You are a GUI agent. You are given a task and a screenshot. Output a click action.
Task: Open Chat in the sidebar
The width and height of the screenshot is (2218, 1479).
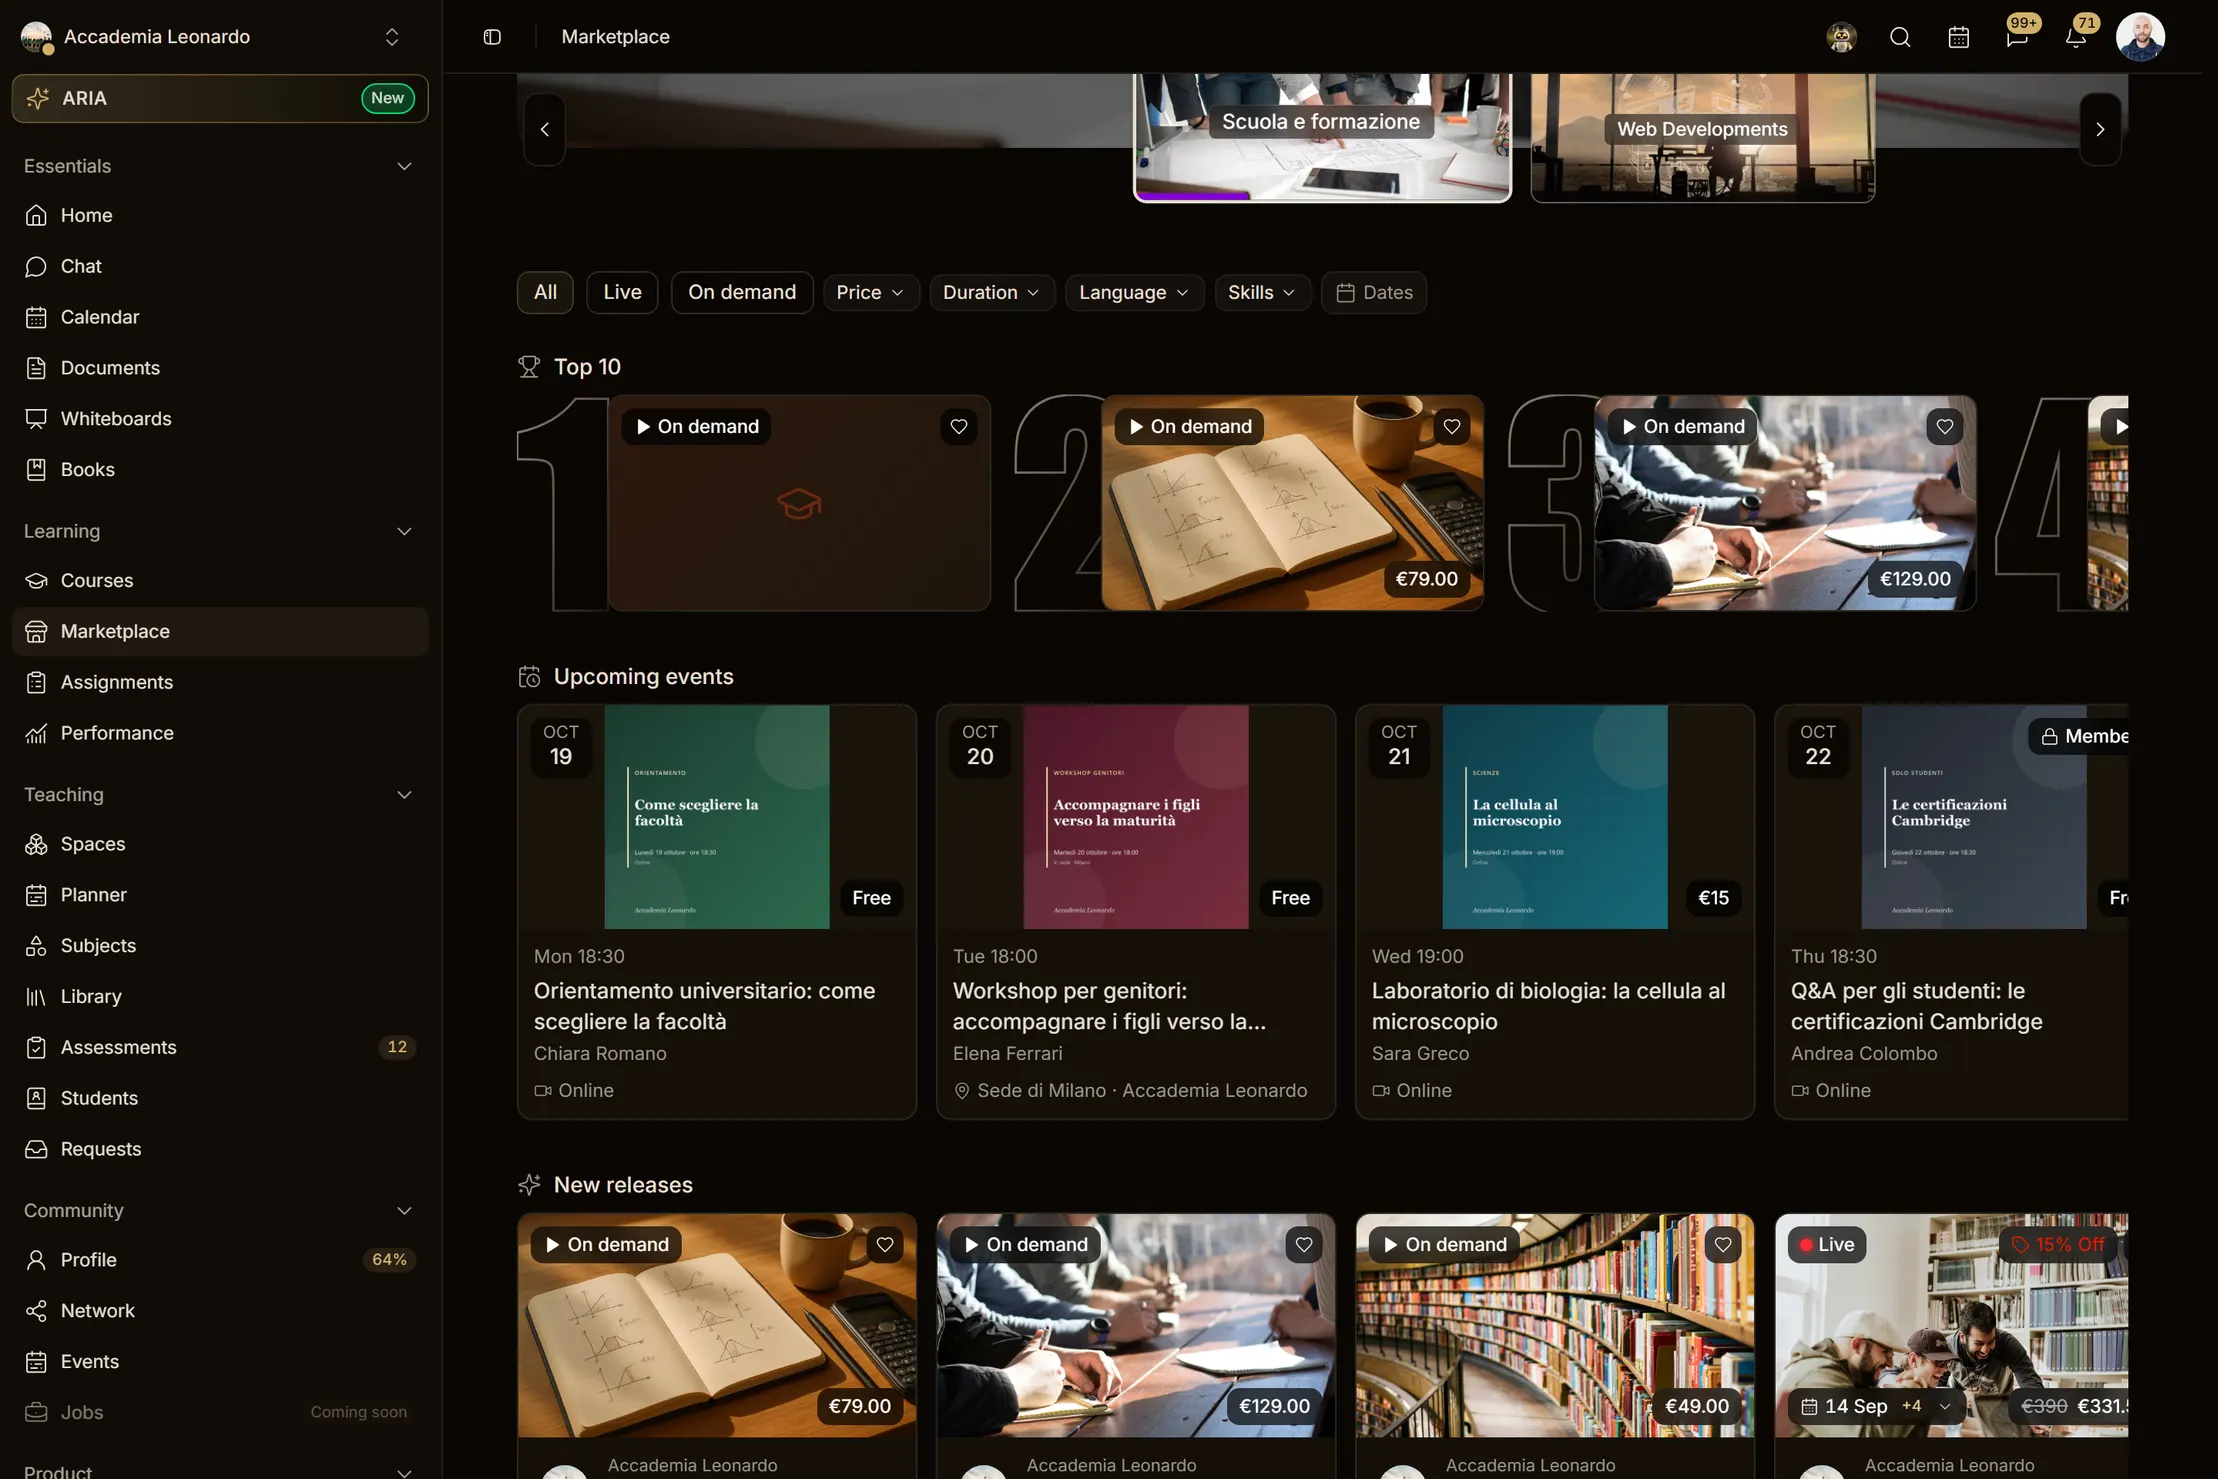click(x=220, y=266)
